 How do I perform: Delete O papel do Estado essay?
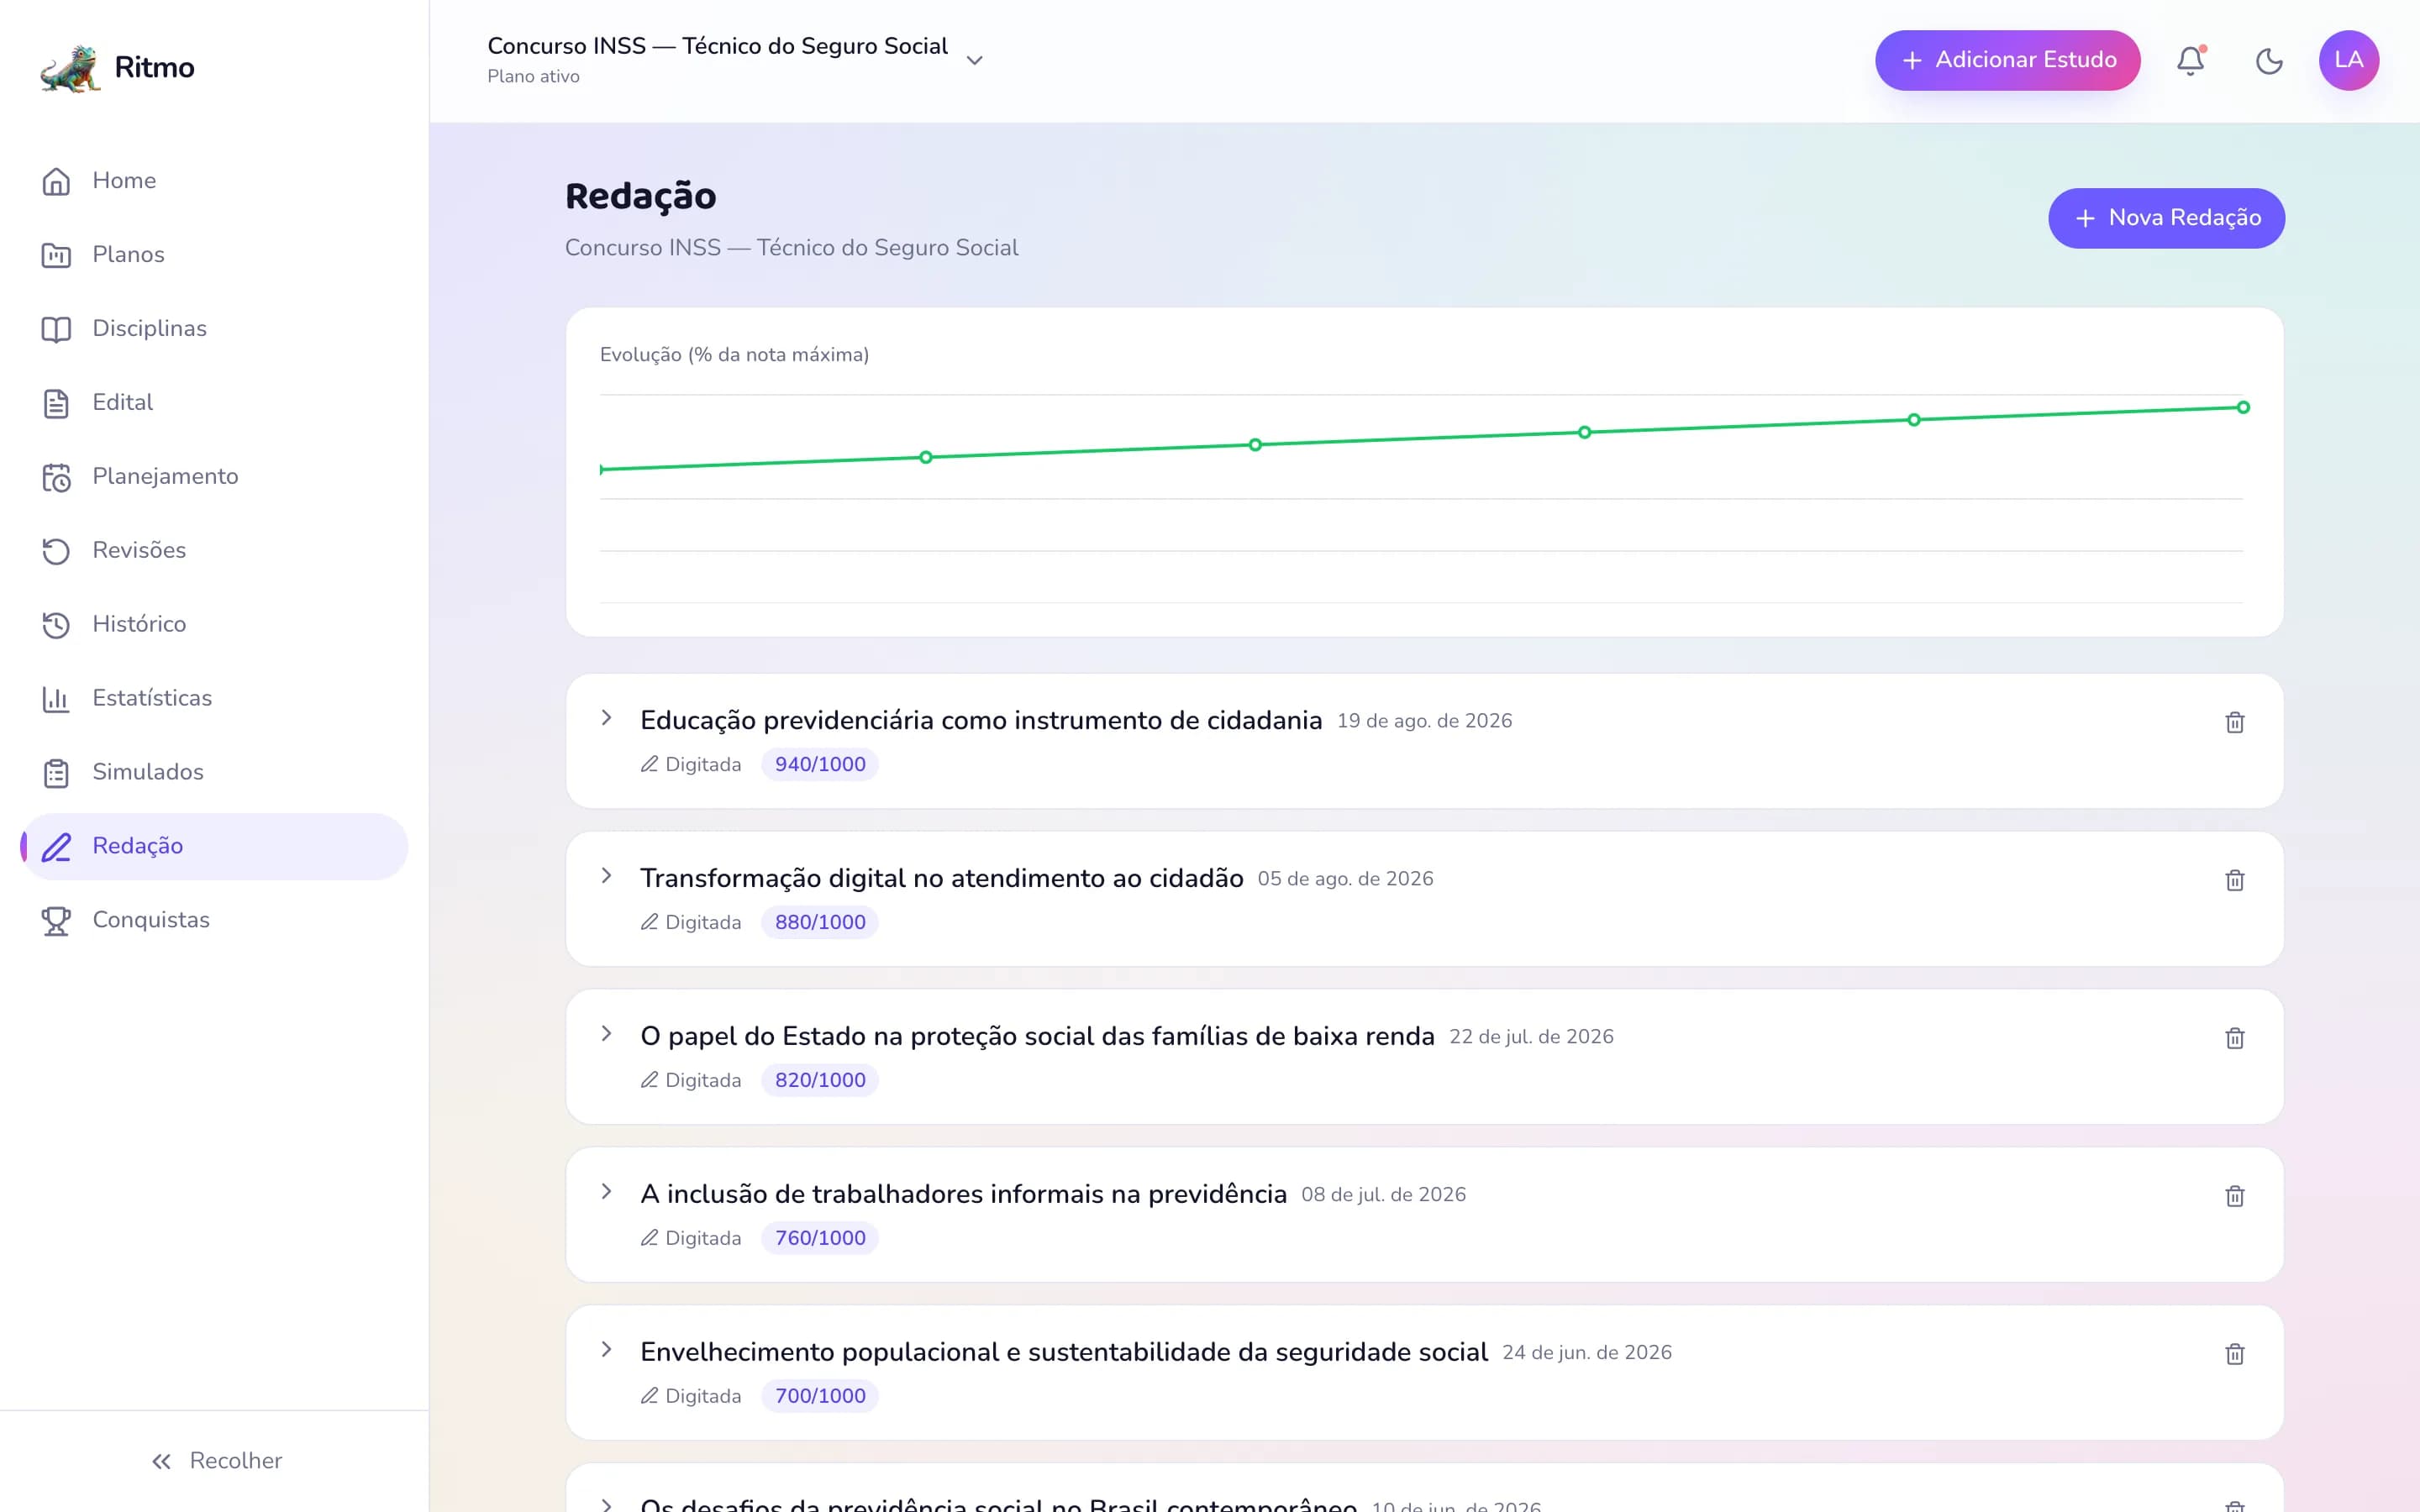[x=2234, y=1038]
